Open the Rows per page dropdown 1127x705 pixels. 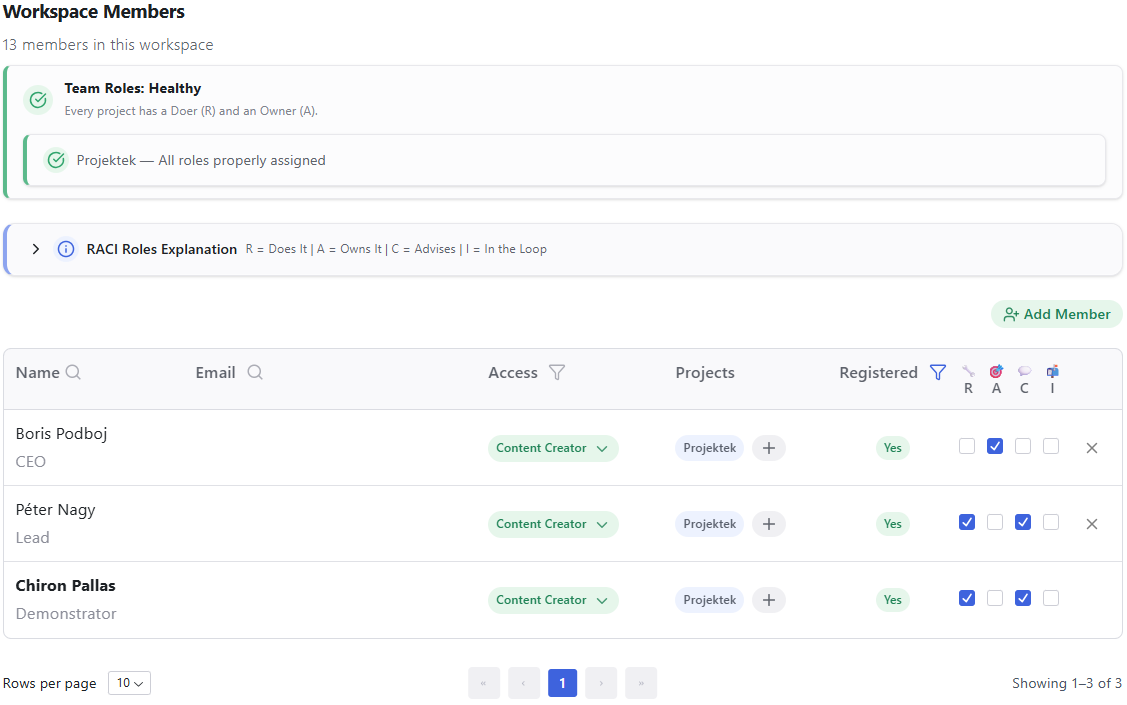click(129, 683)
